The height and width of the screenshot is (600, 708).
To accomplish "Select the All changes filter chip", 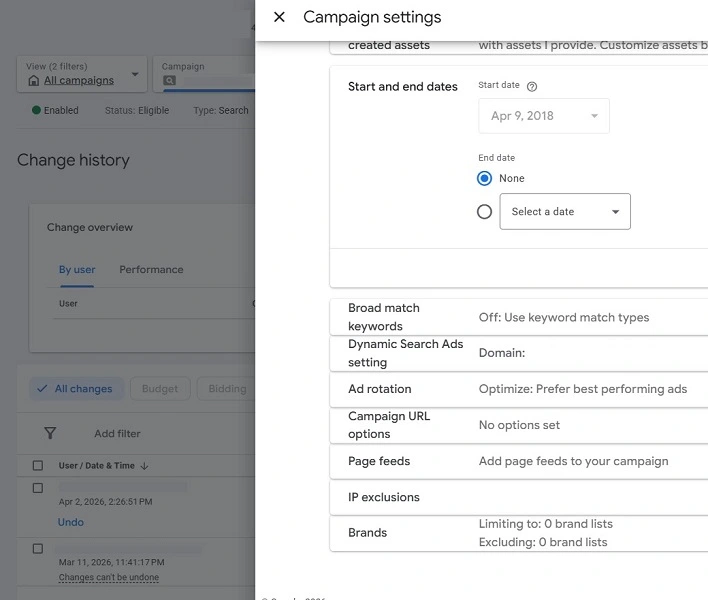I will (77, 389).
